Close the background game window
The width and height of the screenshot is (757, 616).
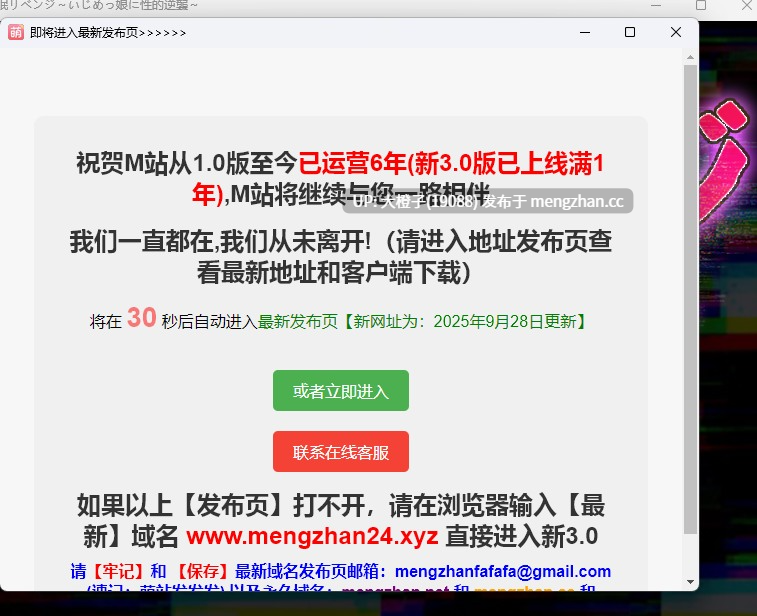point(747,5)
